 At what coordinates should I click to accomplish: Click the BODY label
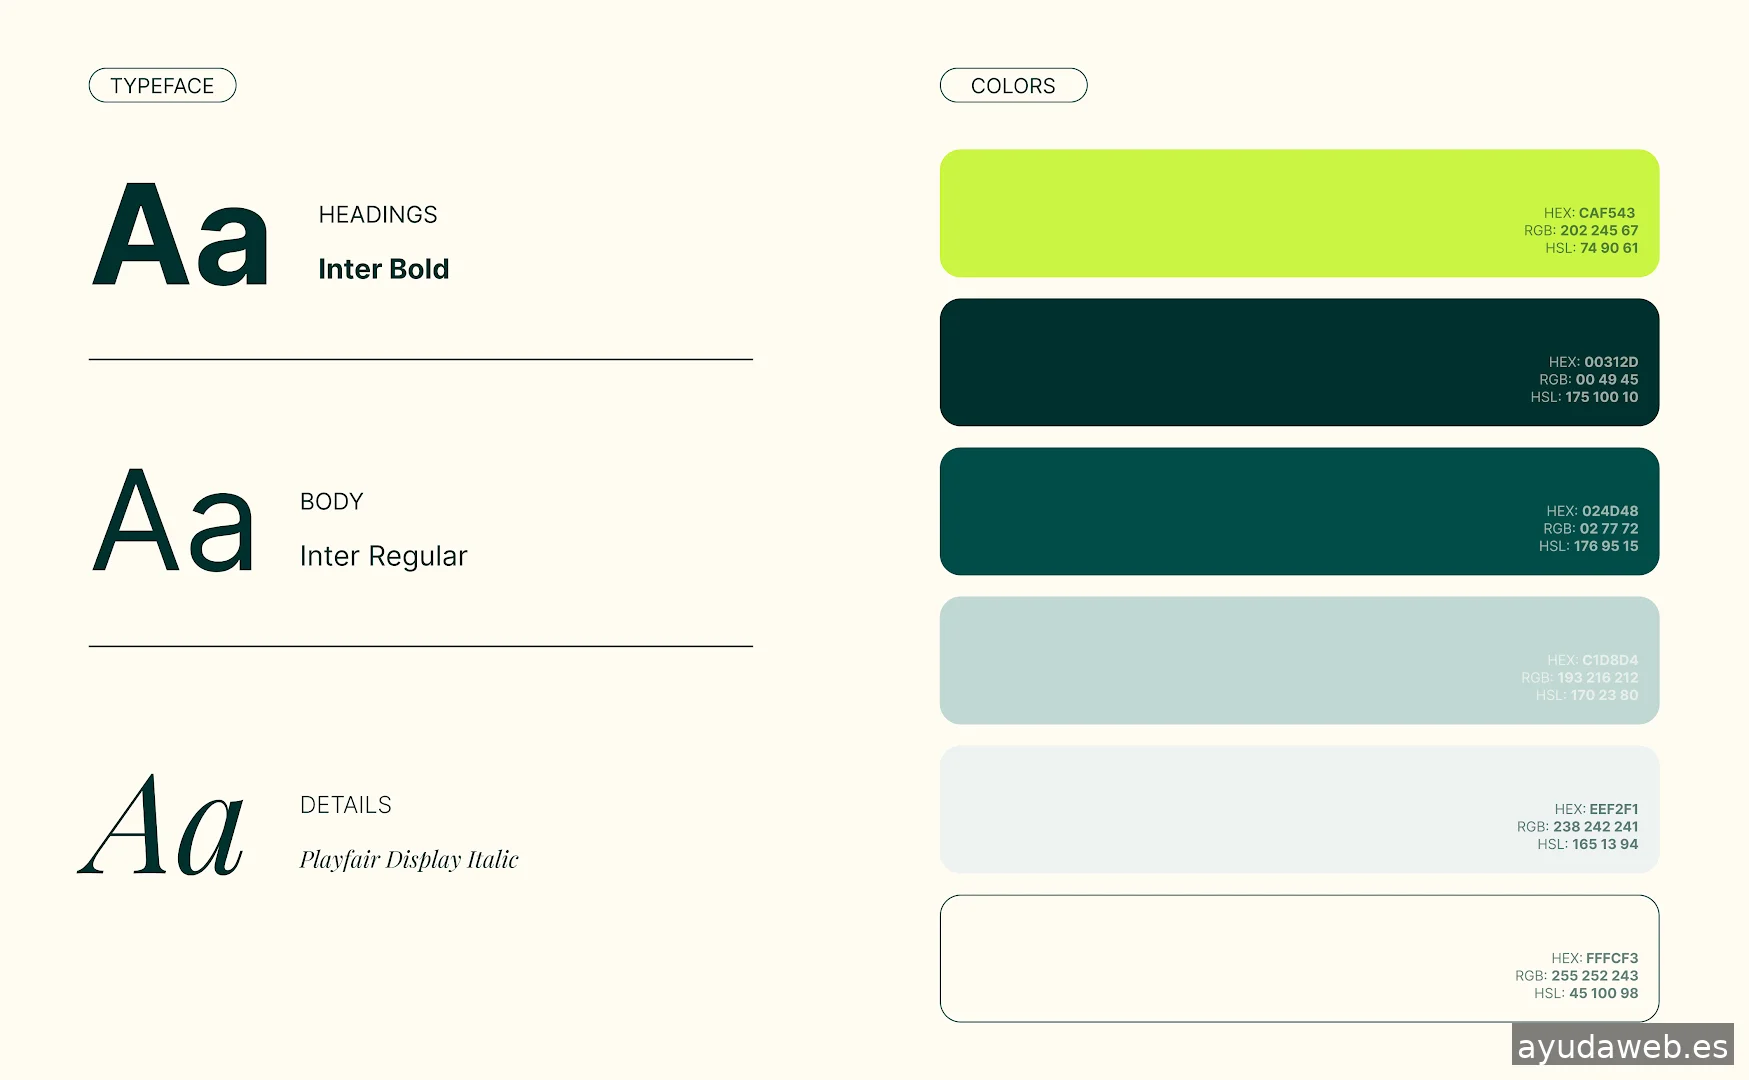point(332,502)
